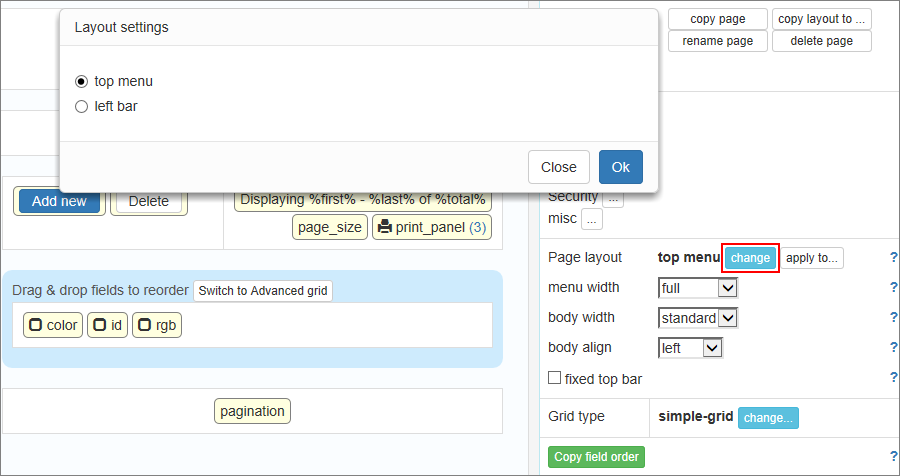This screenshot has height=476, width=900.
Task: Click the Switch to Advanced grid button
Action: pyautogui.click(x=262, y=291)
